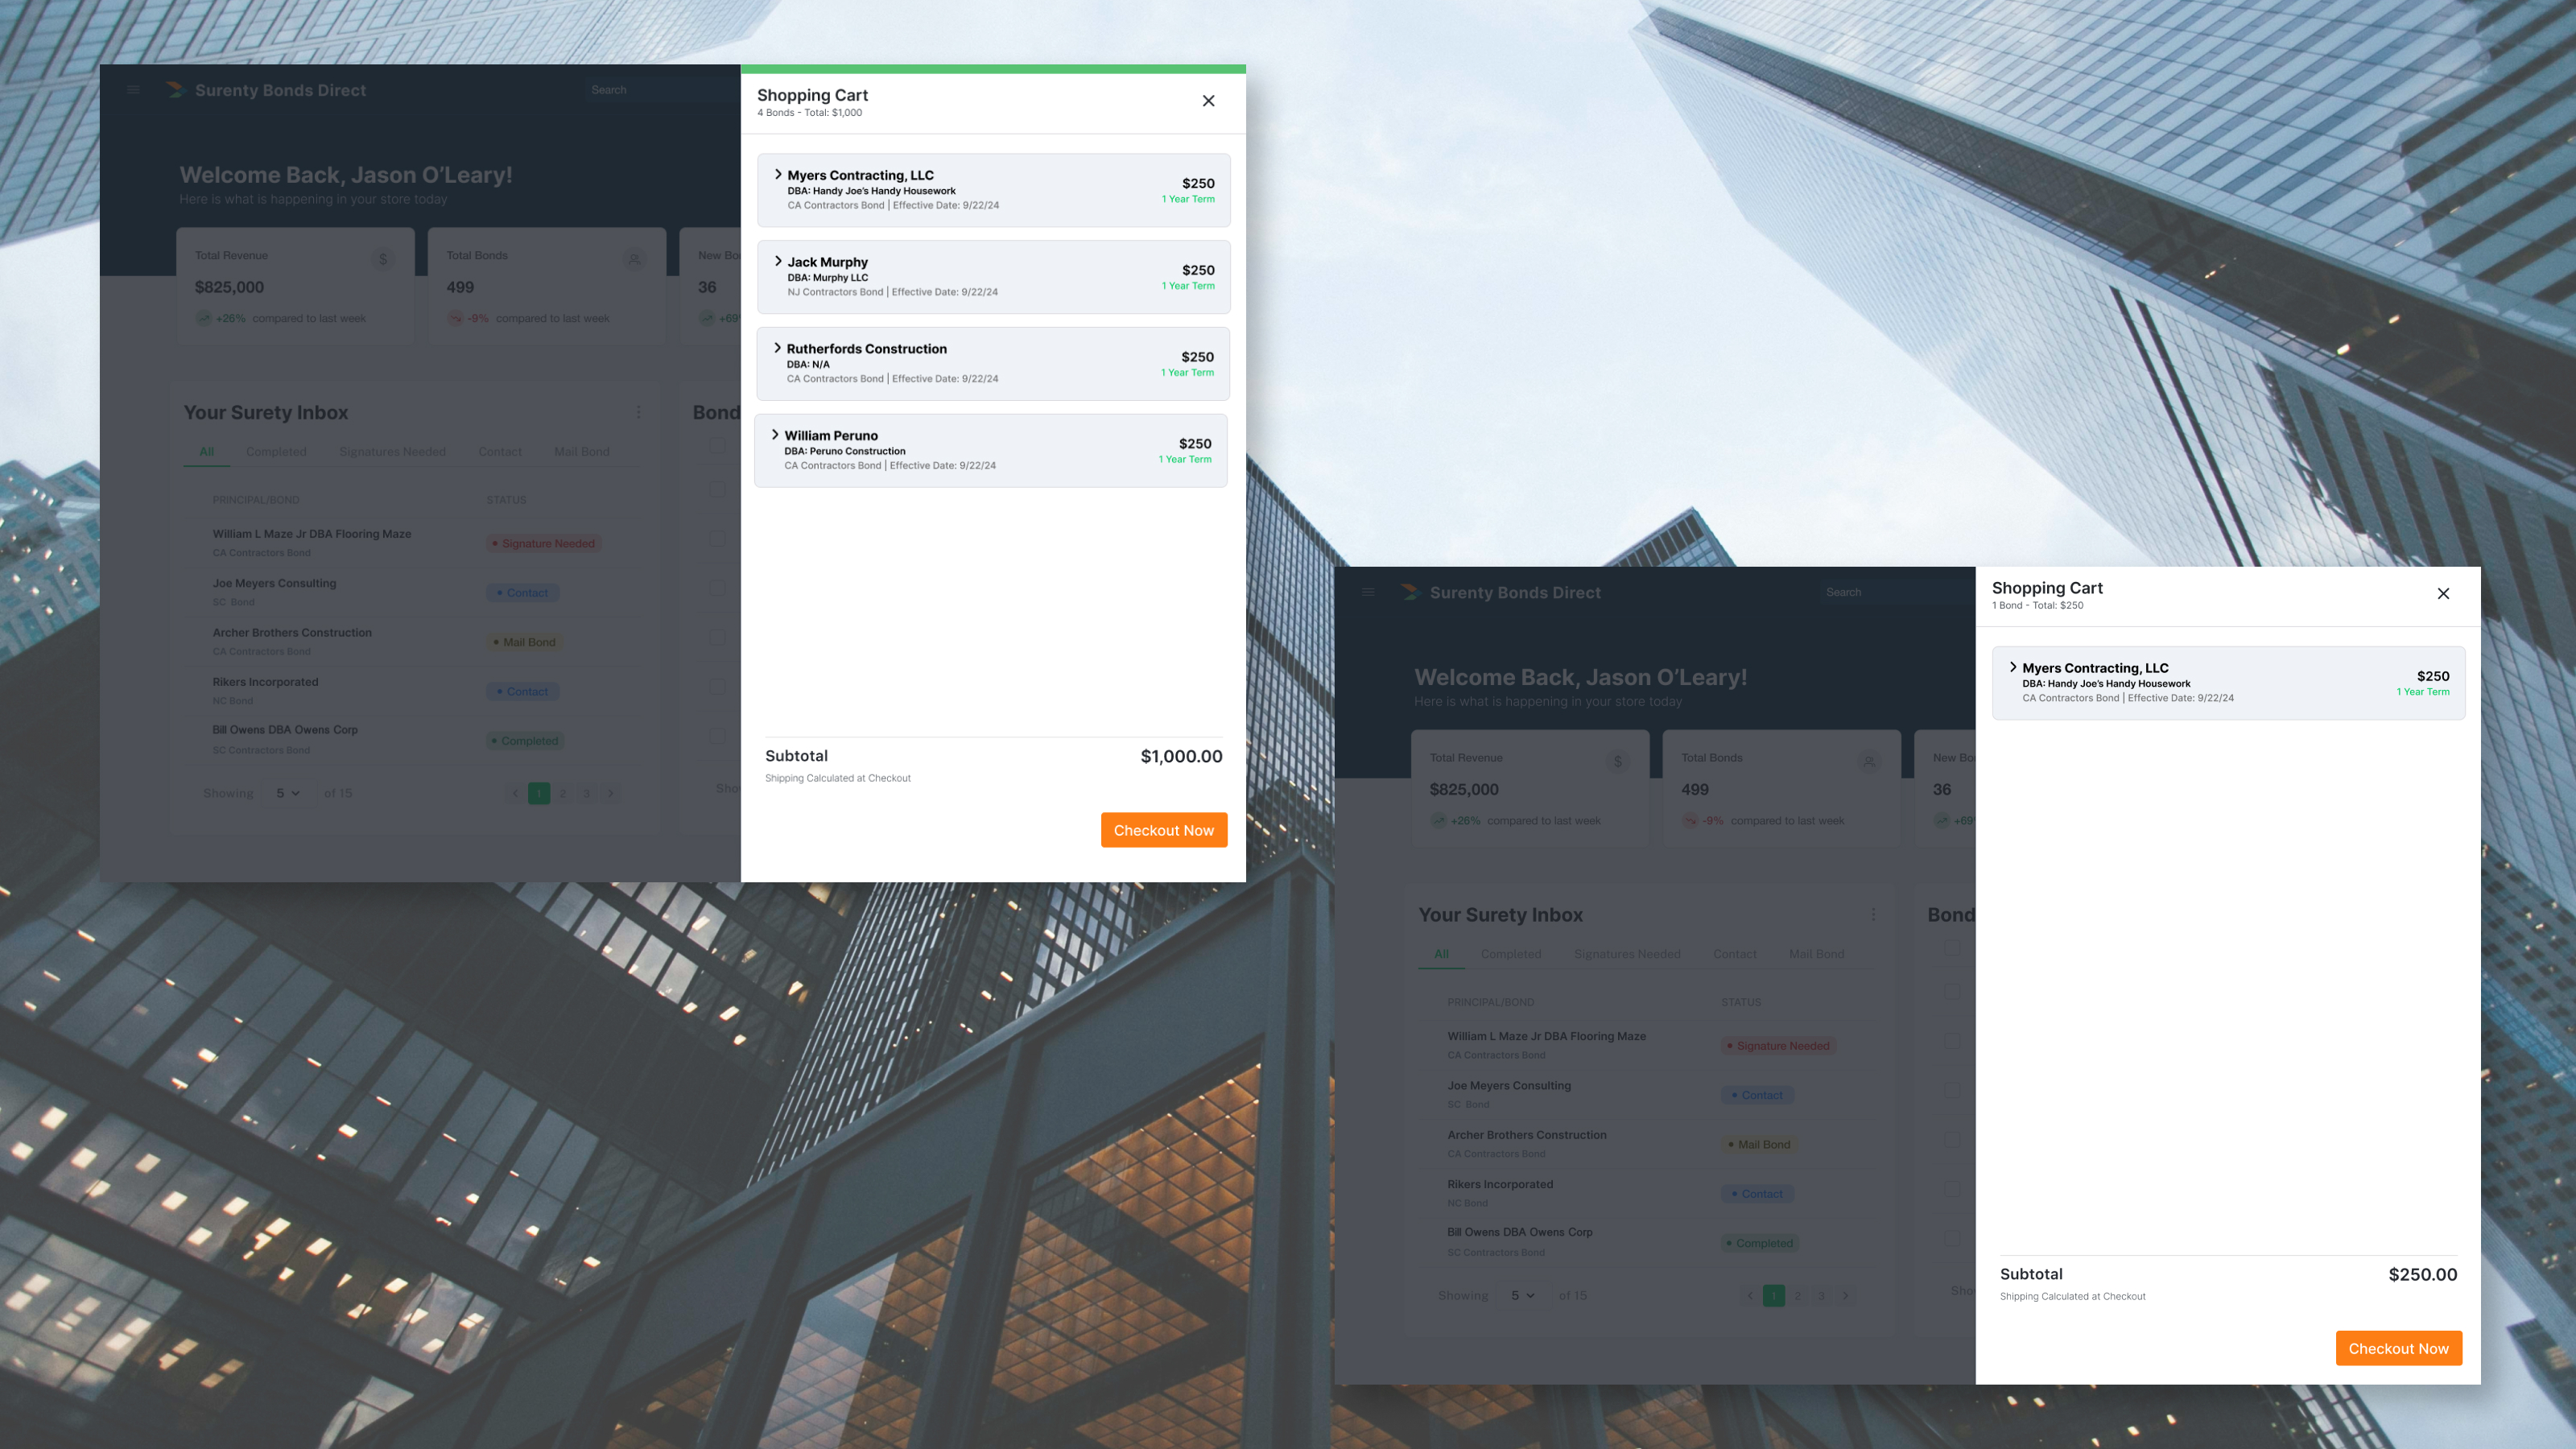Go to next inbox page arrow, 1-bond dashboard

point(1845,1296)
